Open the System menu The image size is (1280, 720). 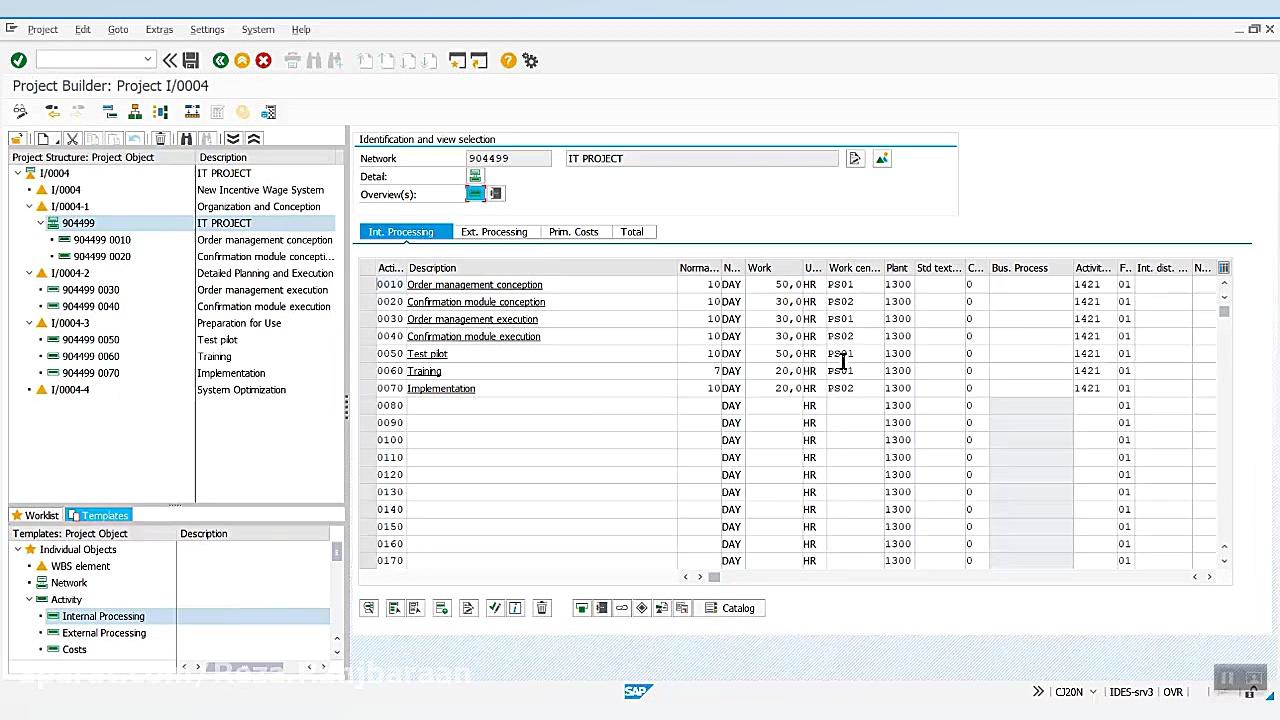pos(258,30)
